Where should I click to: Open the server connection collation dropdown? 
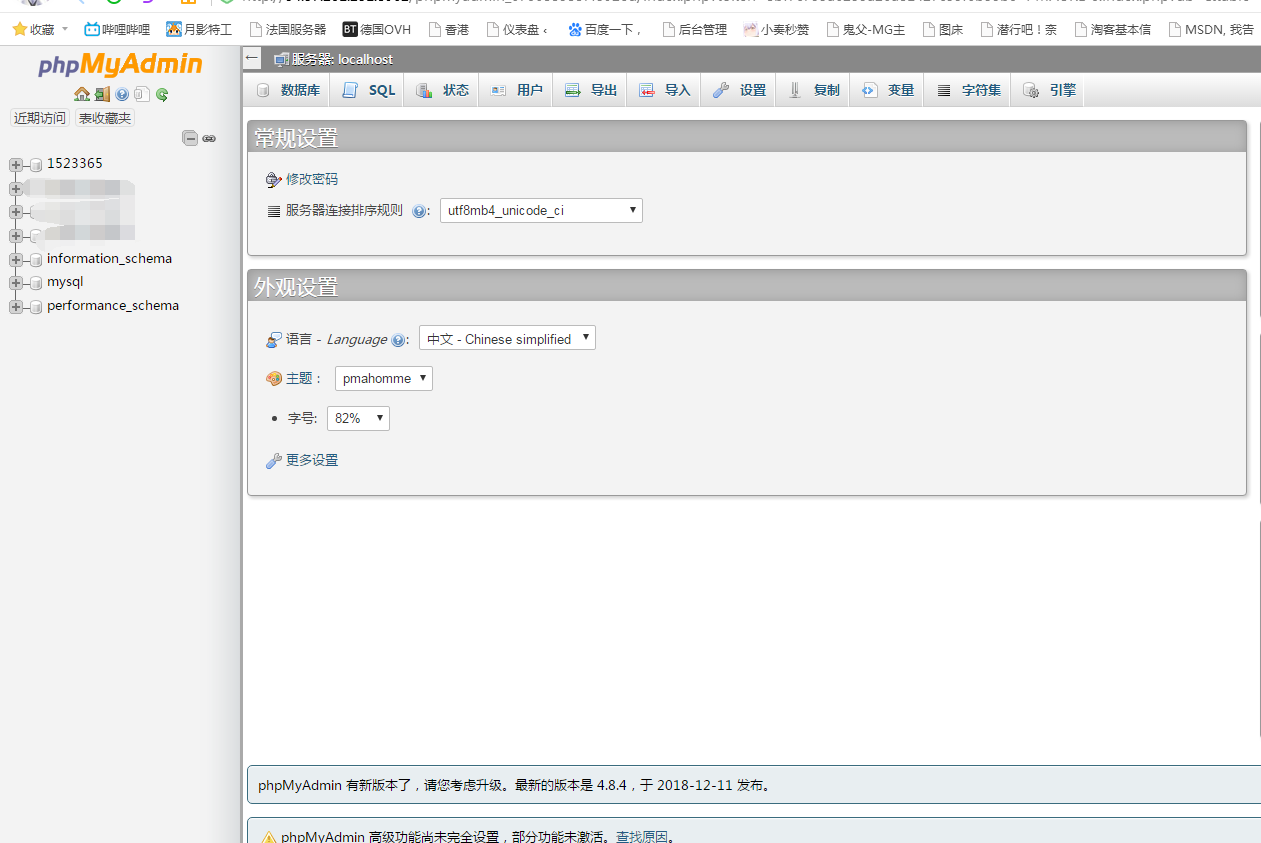point(541,210)
